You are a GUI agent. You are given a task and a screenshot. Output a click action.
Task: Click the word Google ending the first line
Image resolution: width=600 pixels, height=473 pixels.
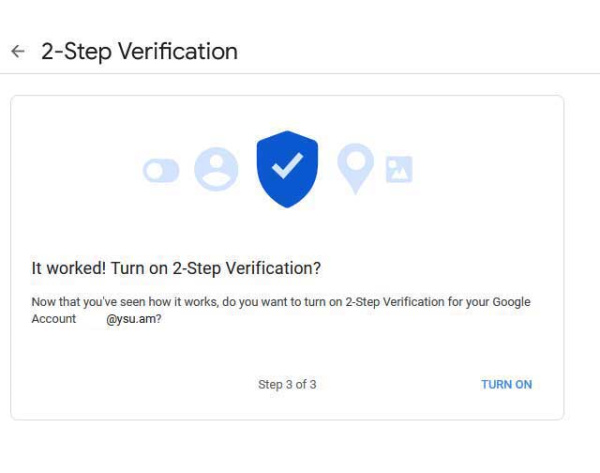pyautogui.click(x=511, y=302)
